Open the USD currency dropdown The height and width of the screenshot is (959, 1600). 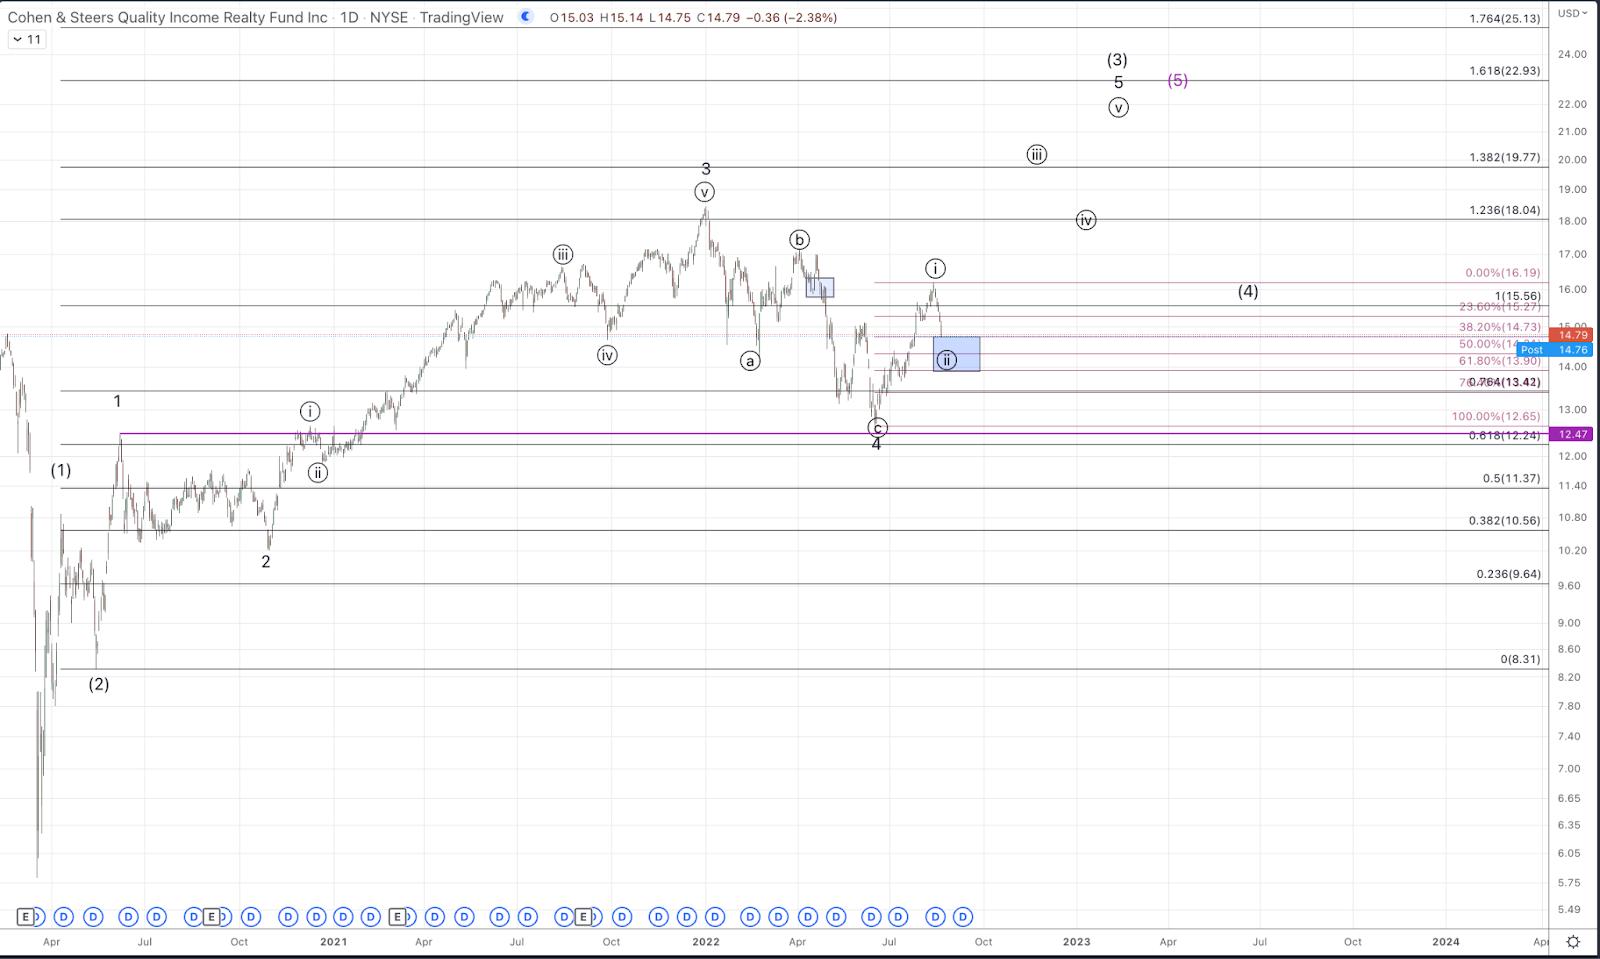pos(1571,13)
